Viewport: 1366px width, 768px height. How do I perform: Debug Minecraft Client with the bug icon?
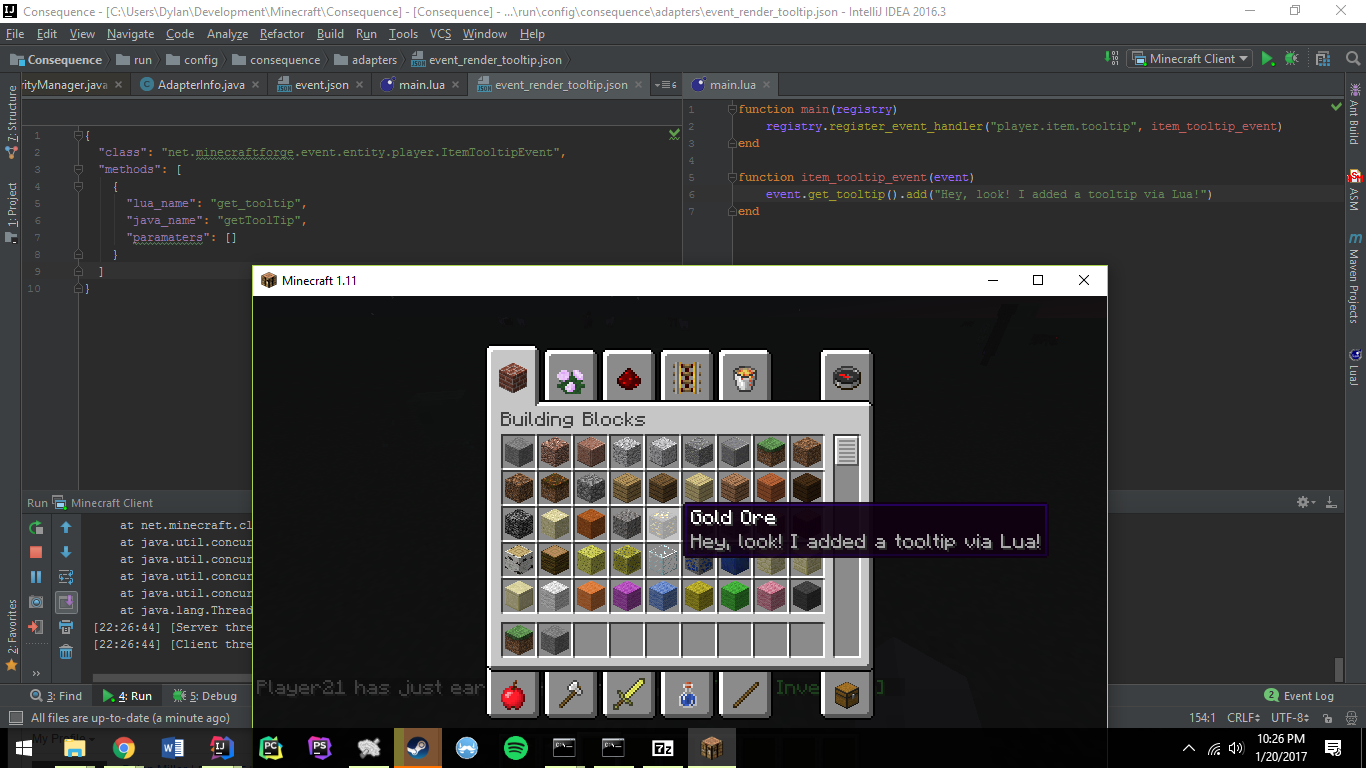1292,59
